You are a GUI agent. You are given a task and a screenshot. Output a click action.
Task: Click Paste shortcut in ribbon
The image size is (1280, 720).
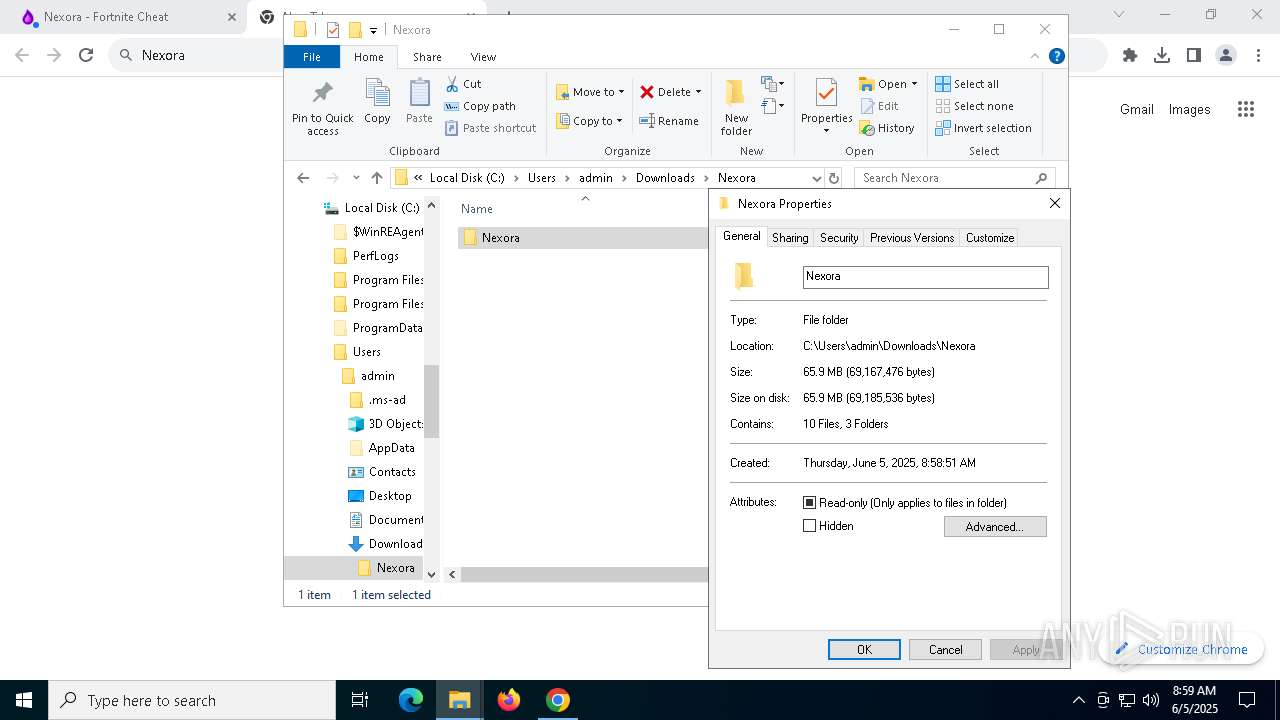tap(491, 128)
